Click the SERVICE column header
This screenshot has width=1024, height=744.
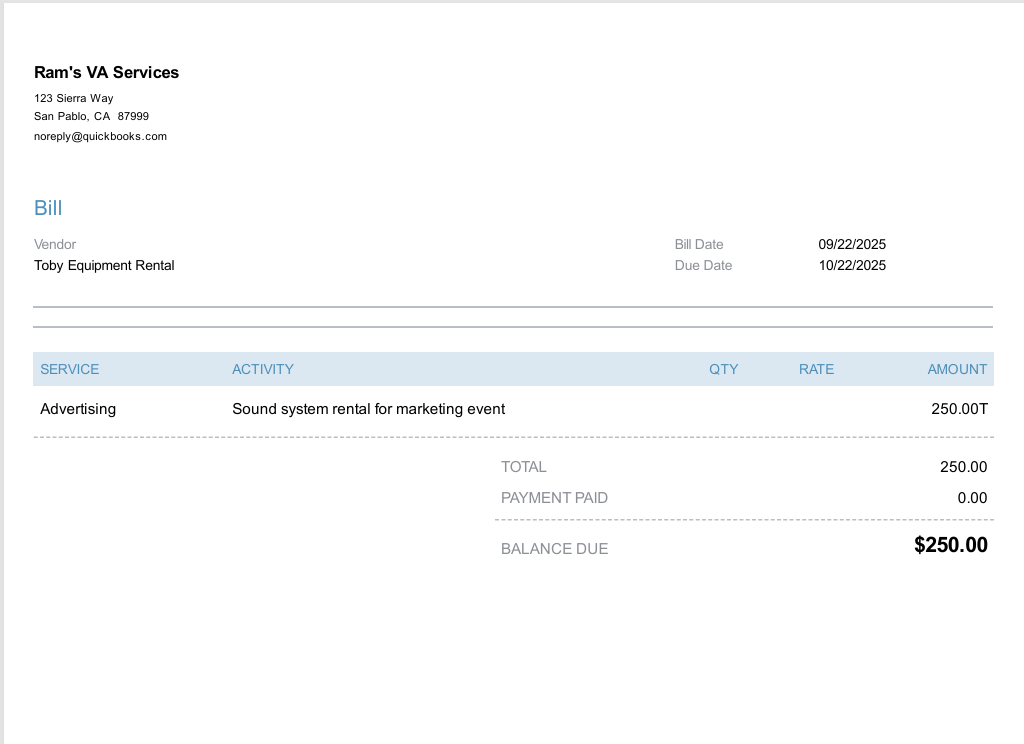point(70,369)
